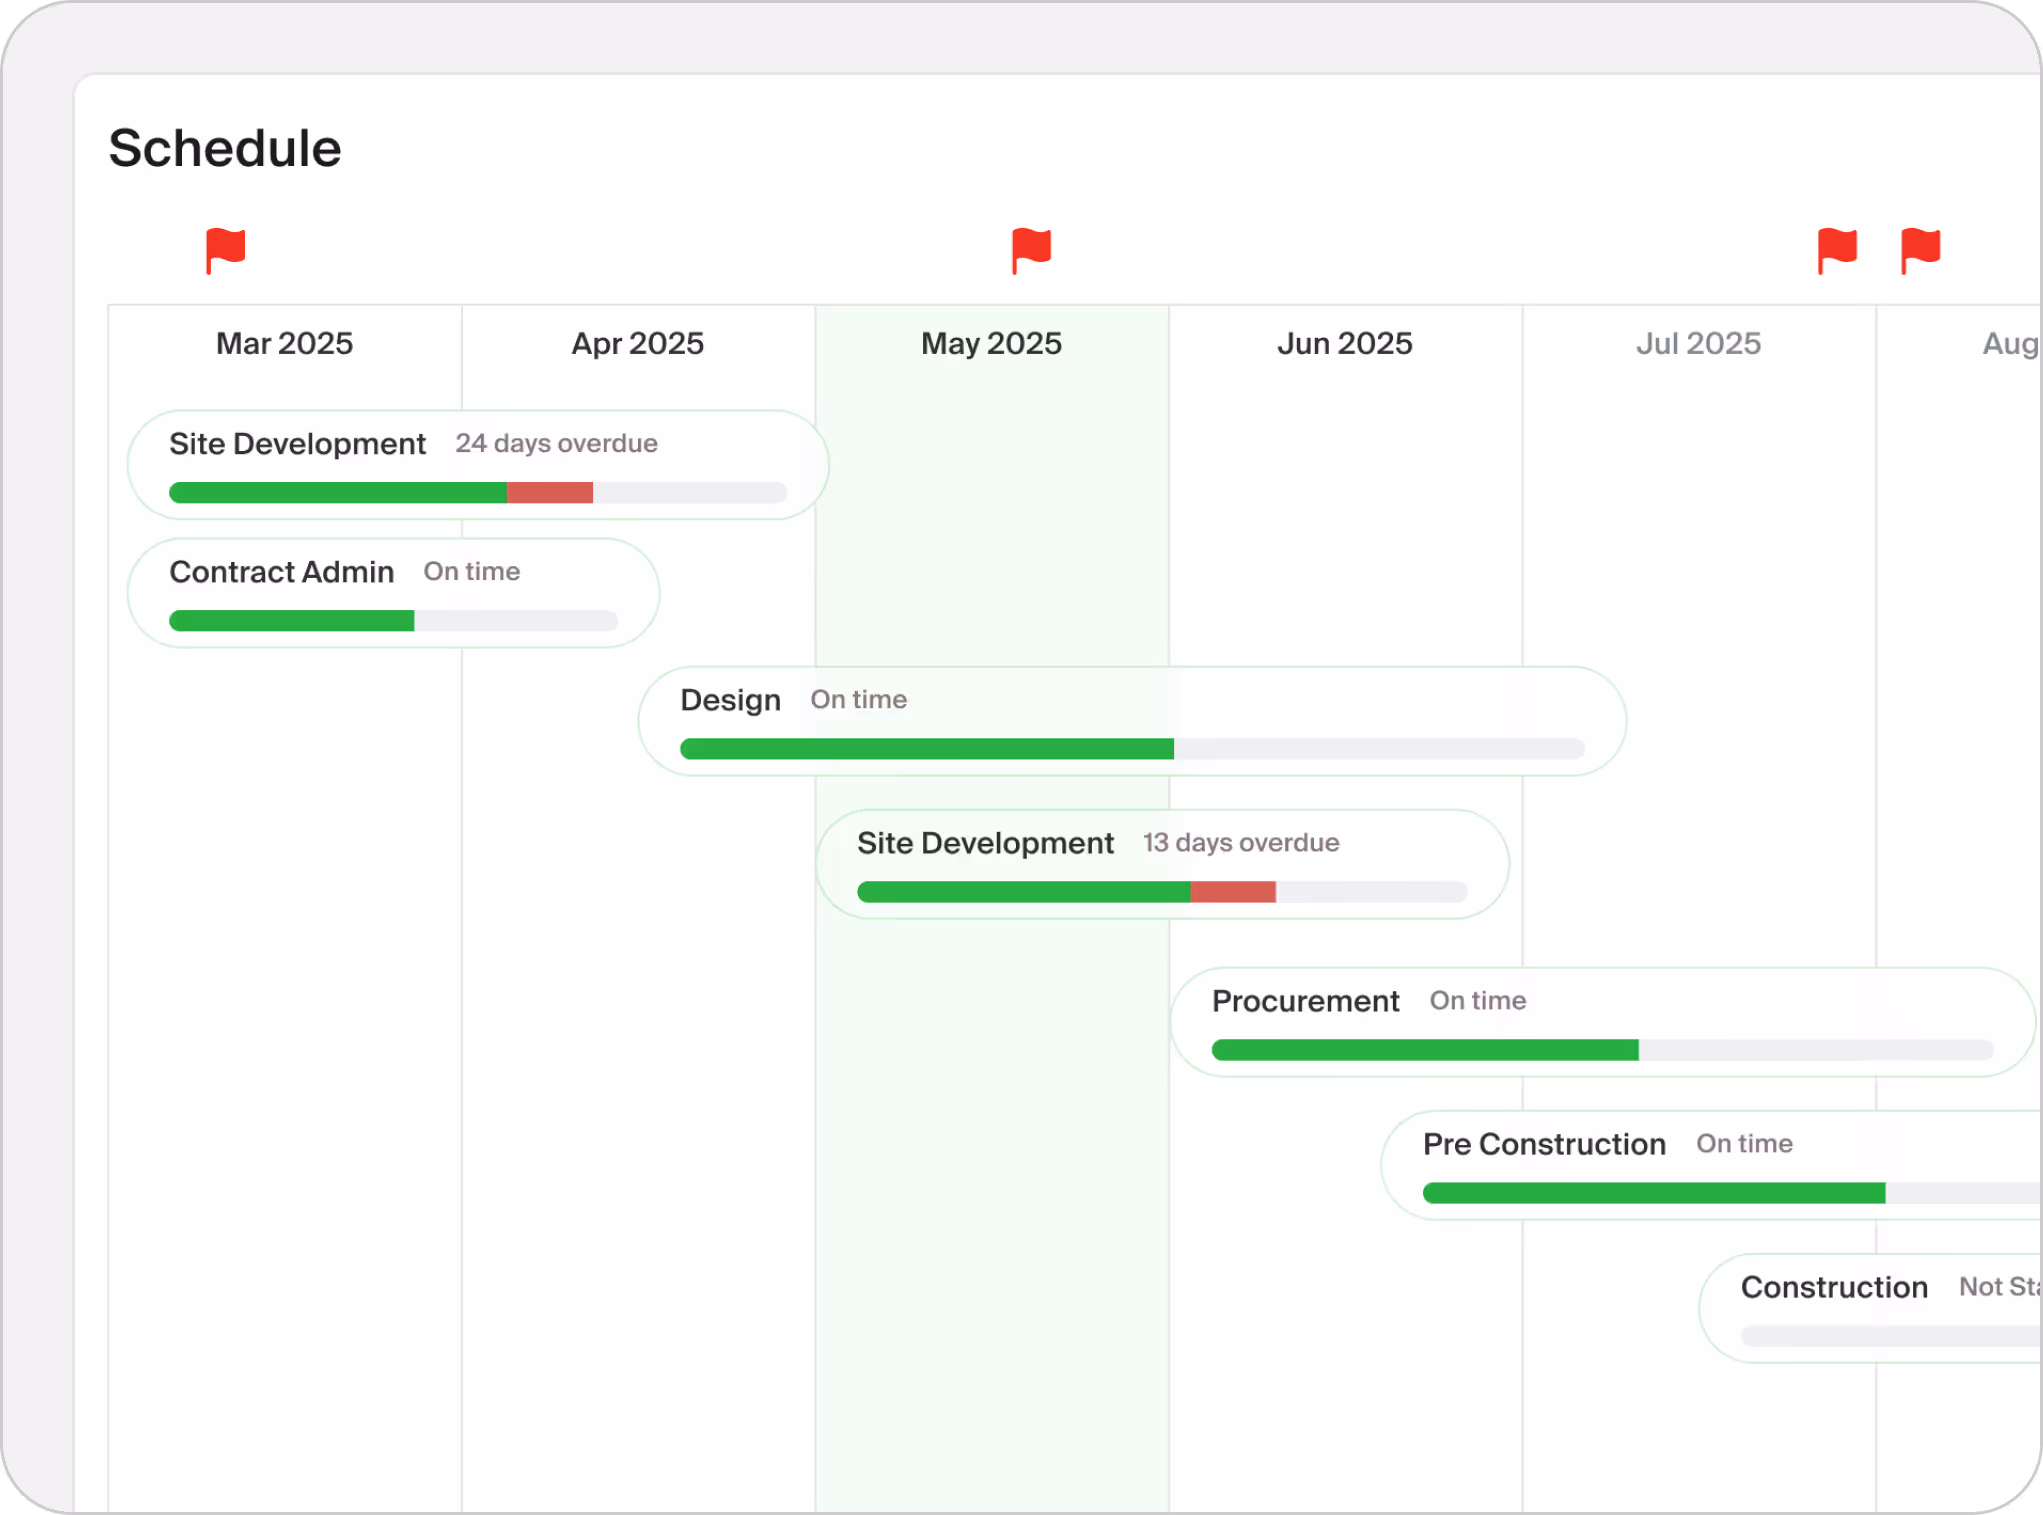Open the Contract Admin task card
Viewport: 2043px width, 1515px height.
tap(393, 593)
